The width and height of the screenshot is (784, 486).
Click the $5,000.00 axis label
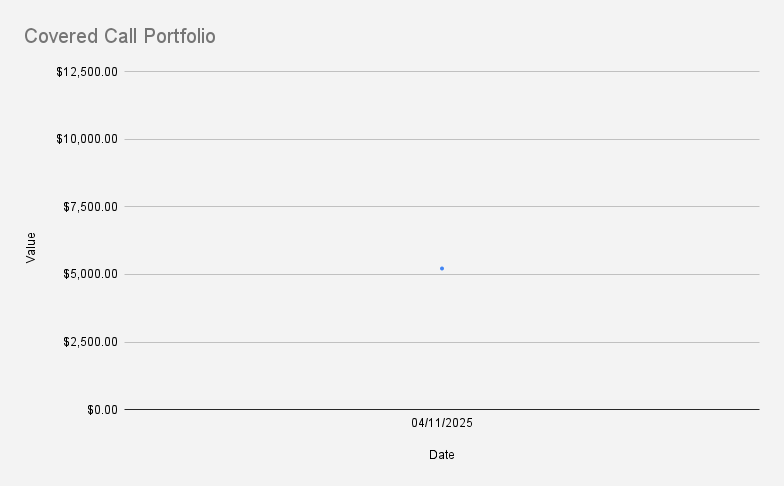pyautogui.click(x=90, y=274)
